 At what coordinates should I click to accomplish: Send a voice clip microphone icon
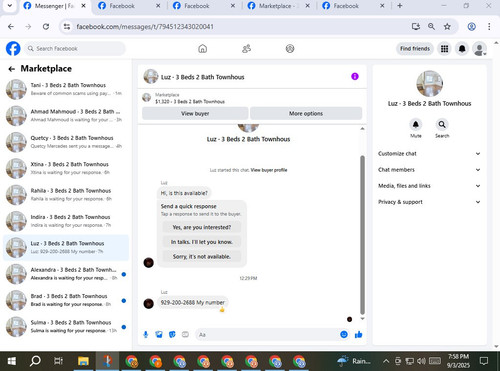[x=146, y=334]
